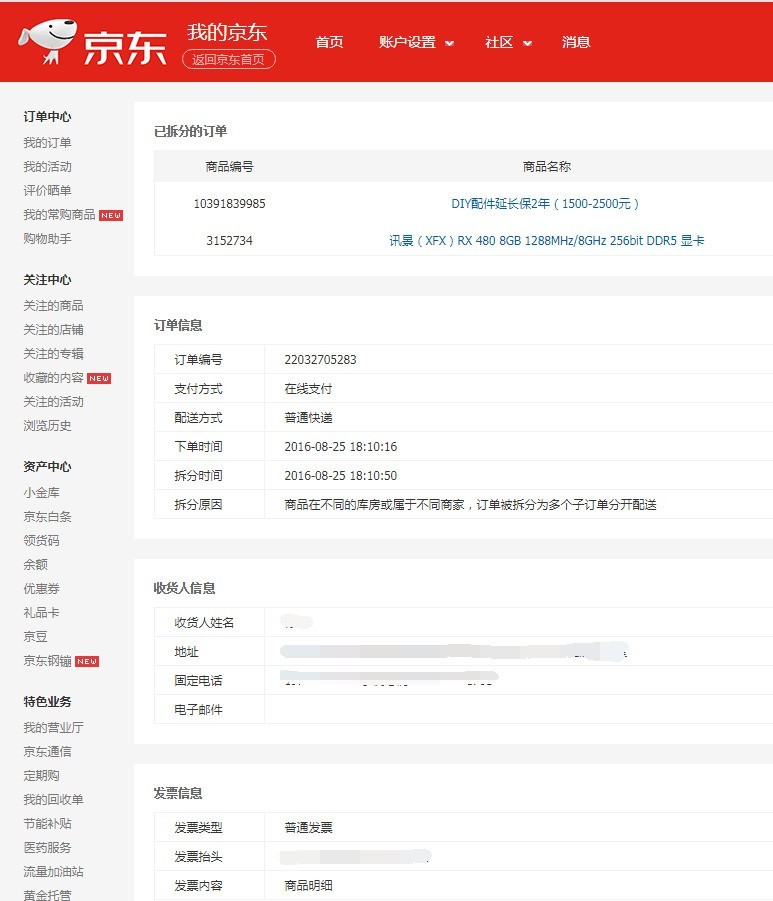Open 流量加油站 in sidebar

[x=53, y=872]
